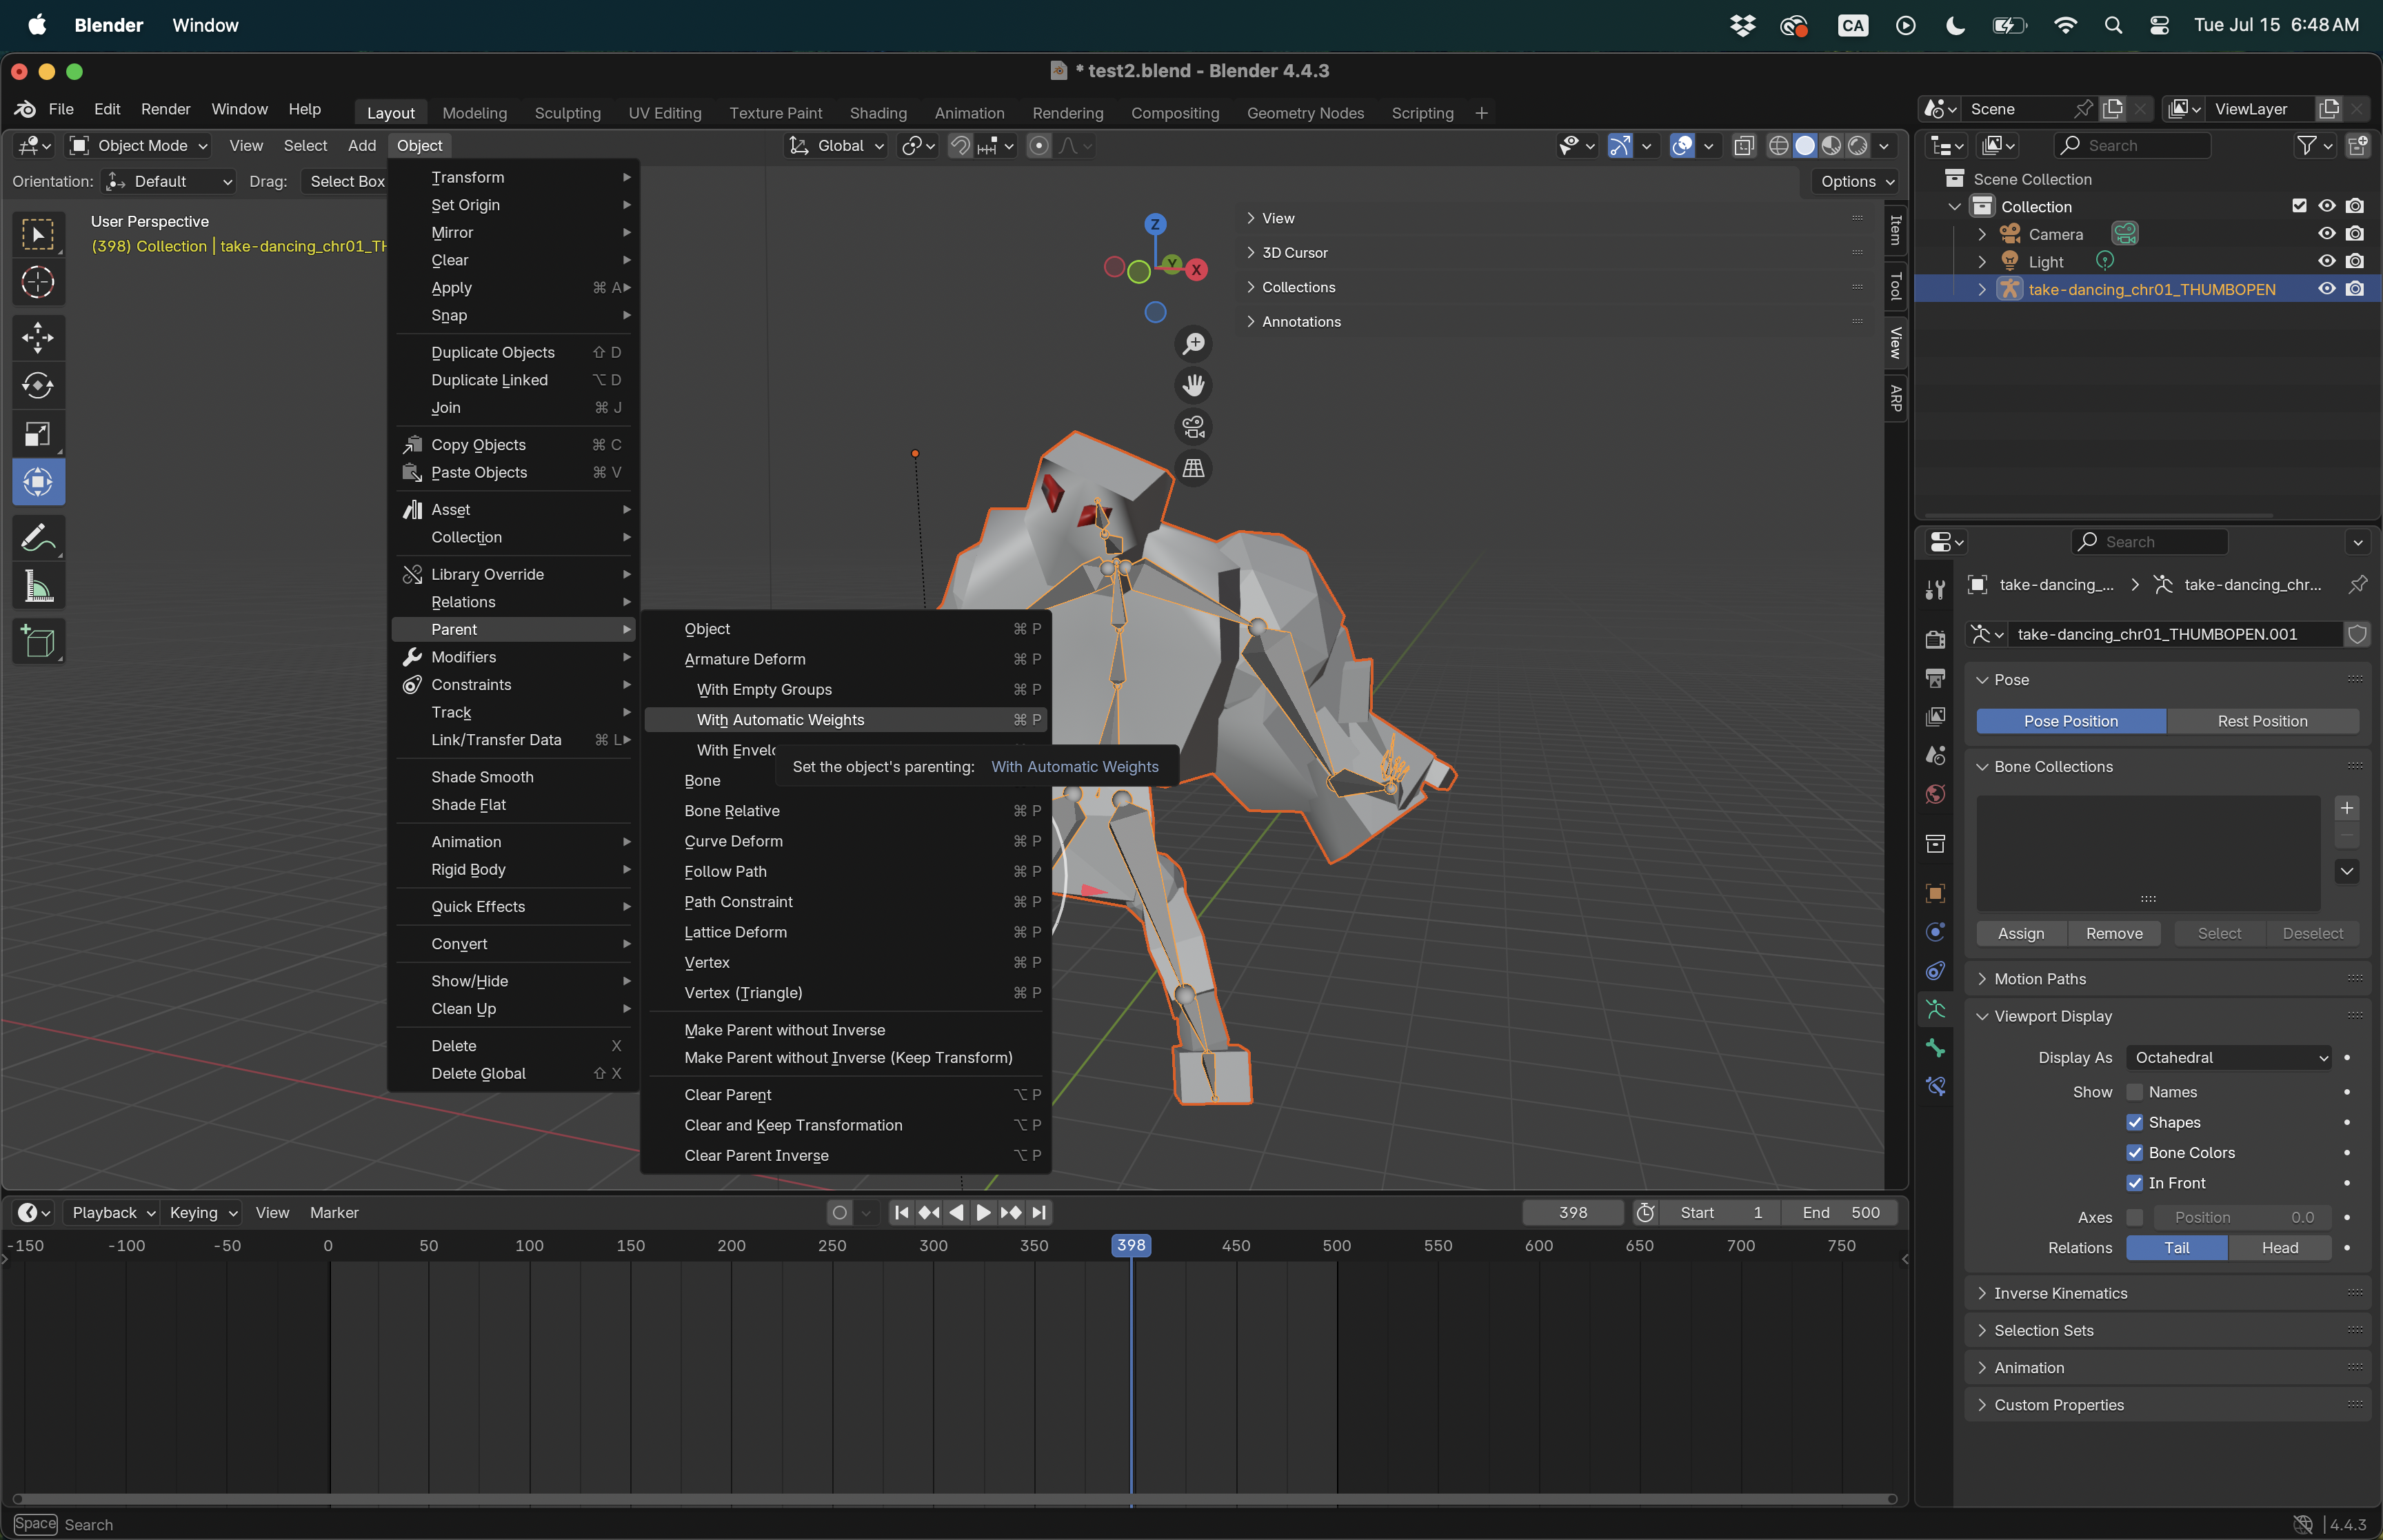Viewport: 2383px width, 1540px height.
Task: Open the Display As Octahedral dropdown
Action: tap(2229, 1058)
